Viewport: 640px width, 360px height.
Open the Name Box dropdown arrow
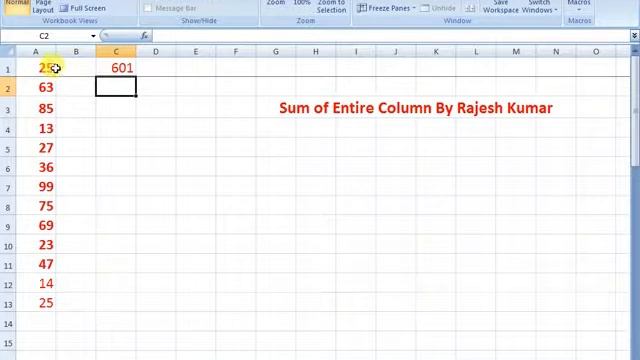pos(93,36)
